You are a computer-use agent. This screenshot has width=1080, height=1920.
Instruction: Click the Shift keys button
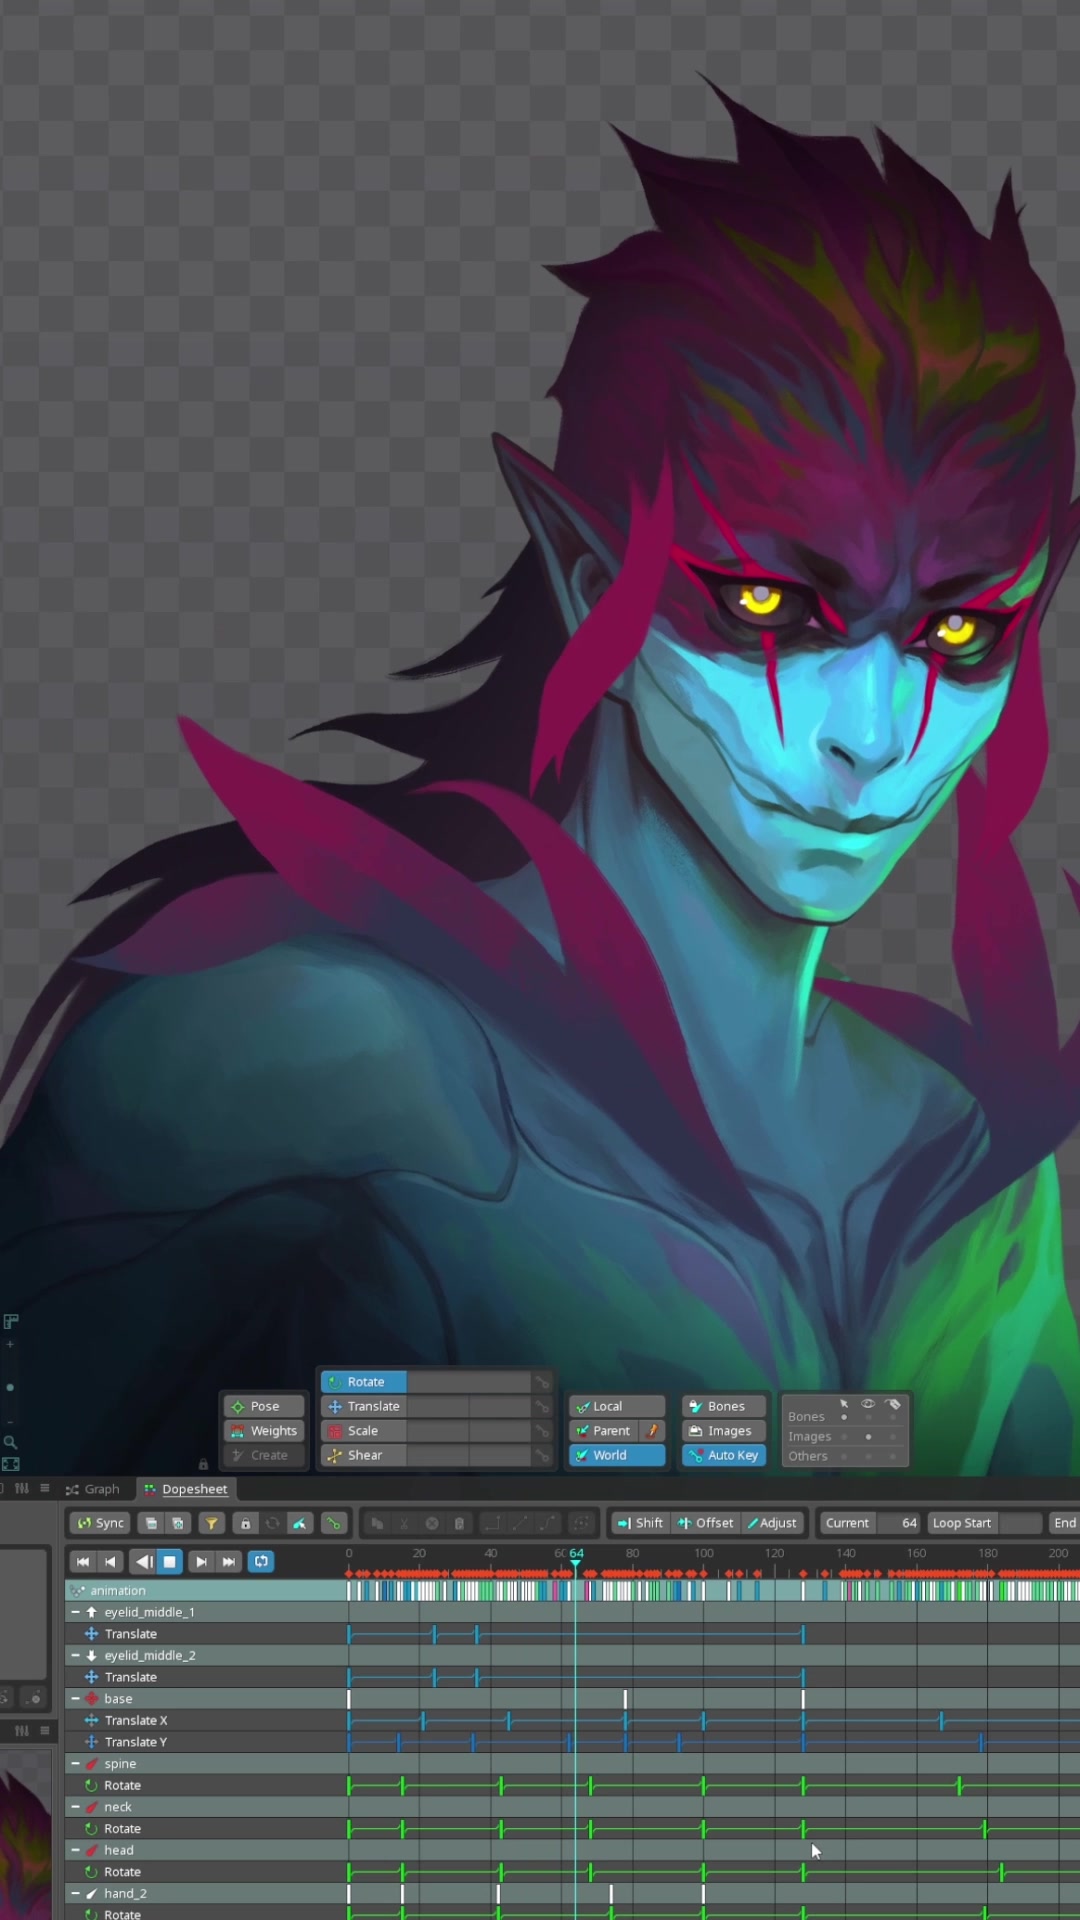[x=640, y=1523]
